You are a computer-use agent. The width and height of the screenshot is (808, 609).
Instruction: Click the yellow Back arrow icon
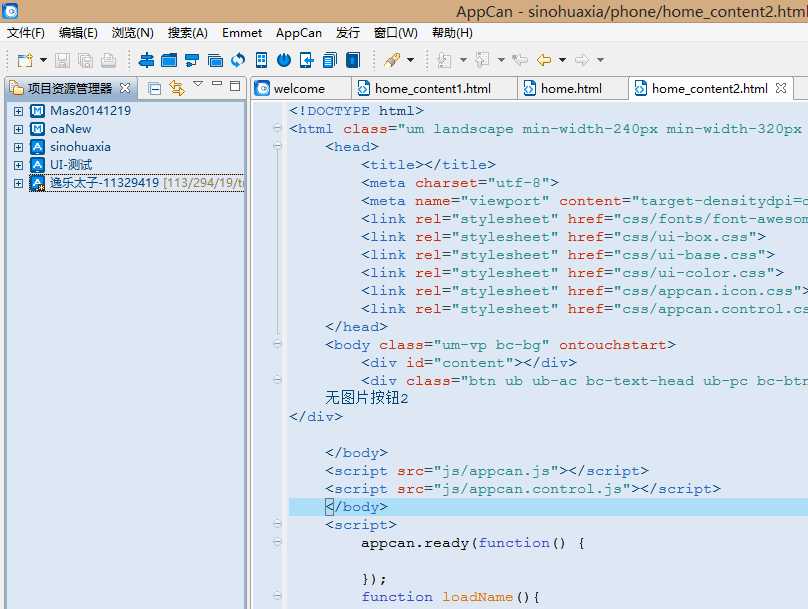point(544,60)
